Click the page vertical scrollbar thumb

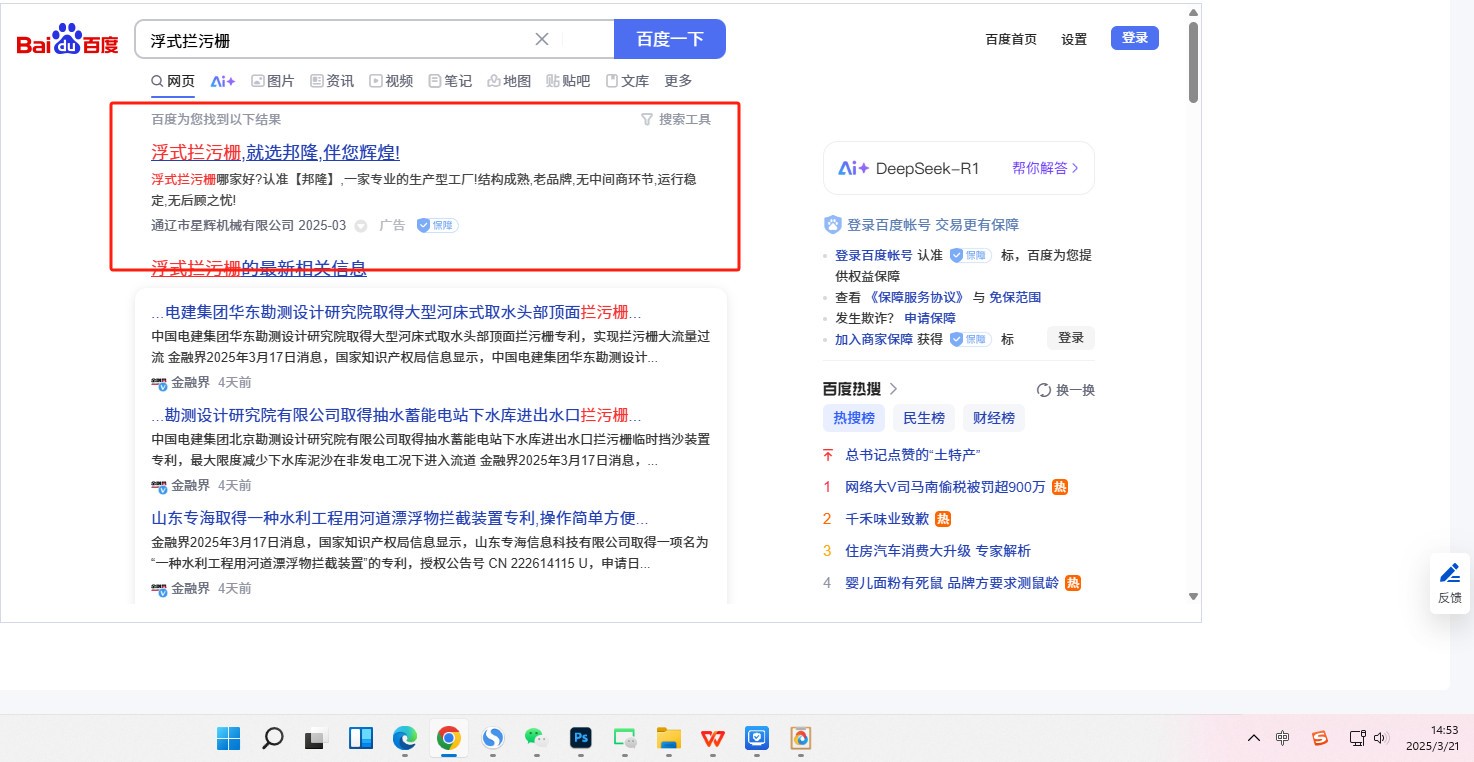(x=1193, y=62)
